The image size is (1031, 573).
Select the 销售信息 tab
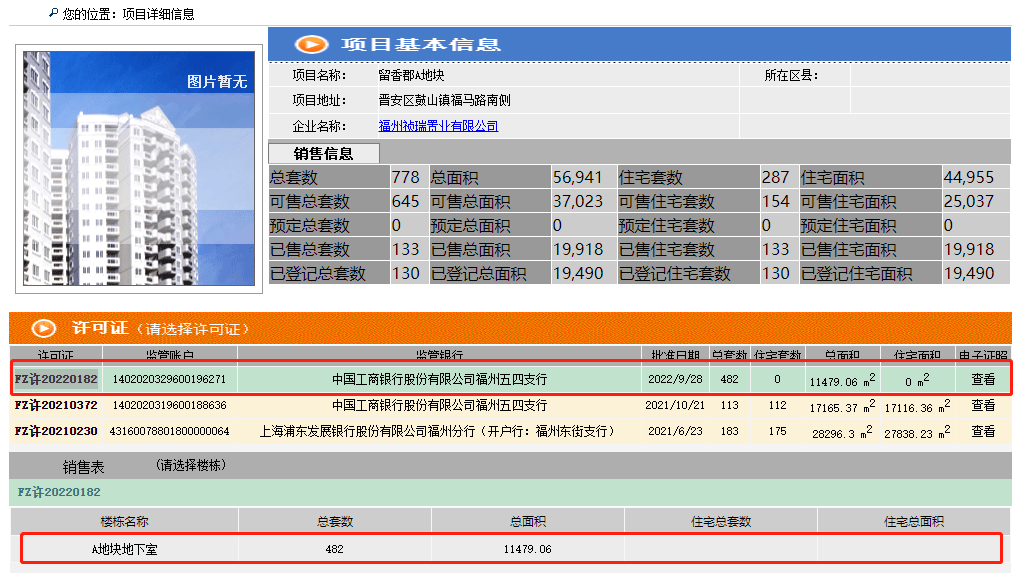coord(324,153)
